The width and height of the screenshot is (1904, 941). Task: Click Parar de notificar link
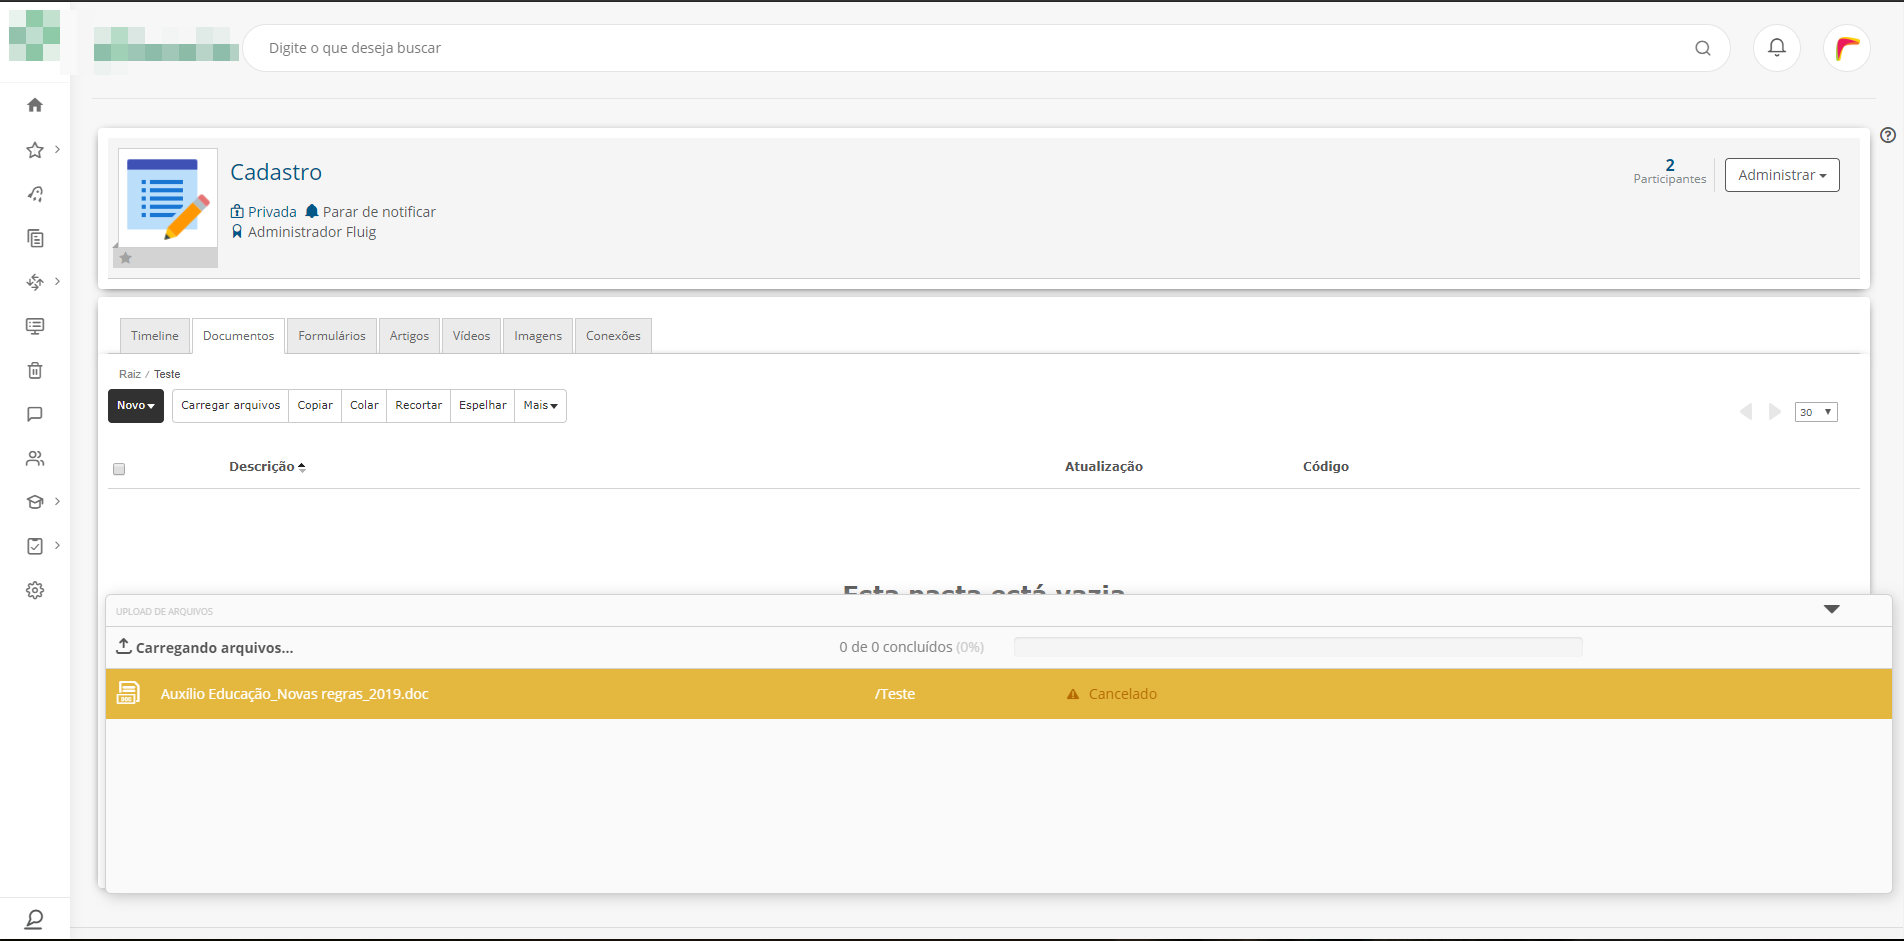379,212
